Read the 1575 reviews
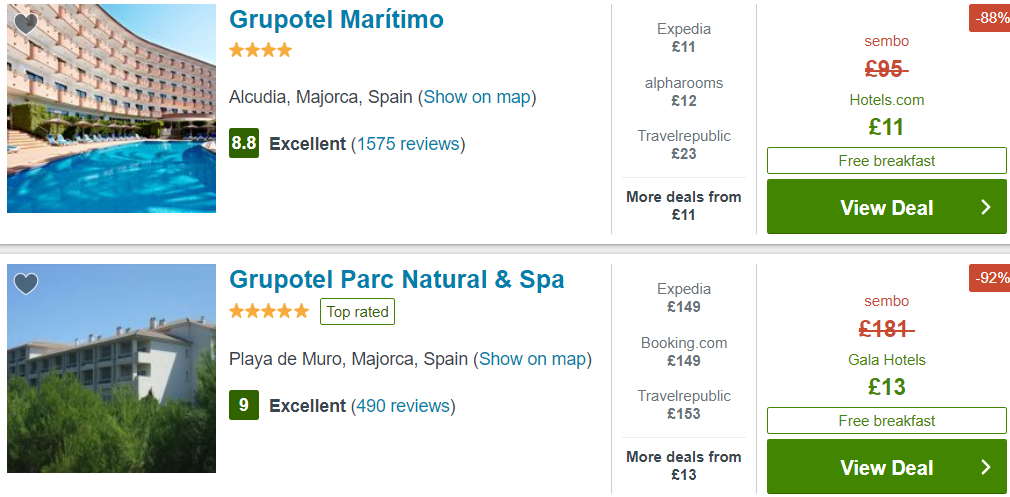 coord(408,144)
